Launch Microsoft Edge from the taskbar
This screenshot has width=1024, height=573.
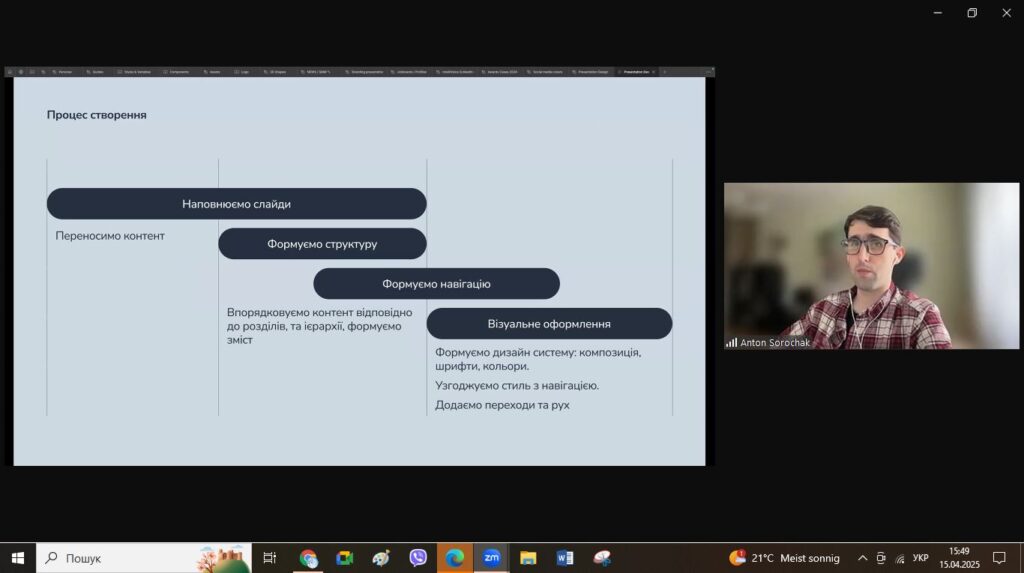coord(455,558)
